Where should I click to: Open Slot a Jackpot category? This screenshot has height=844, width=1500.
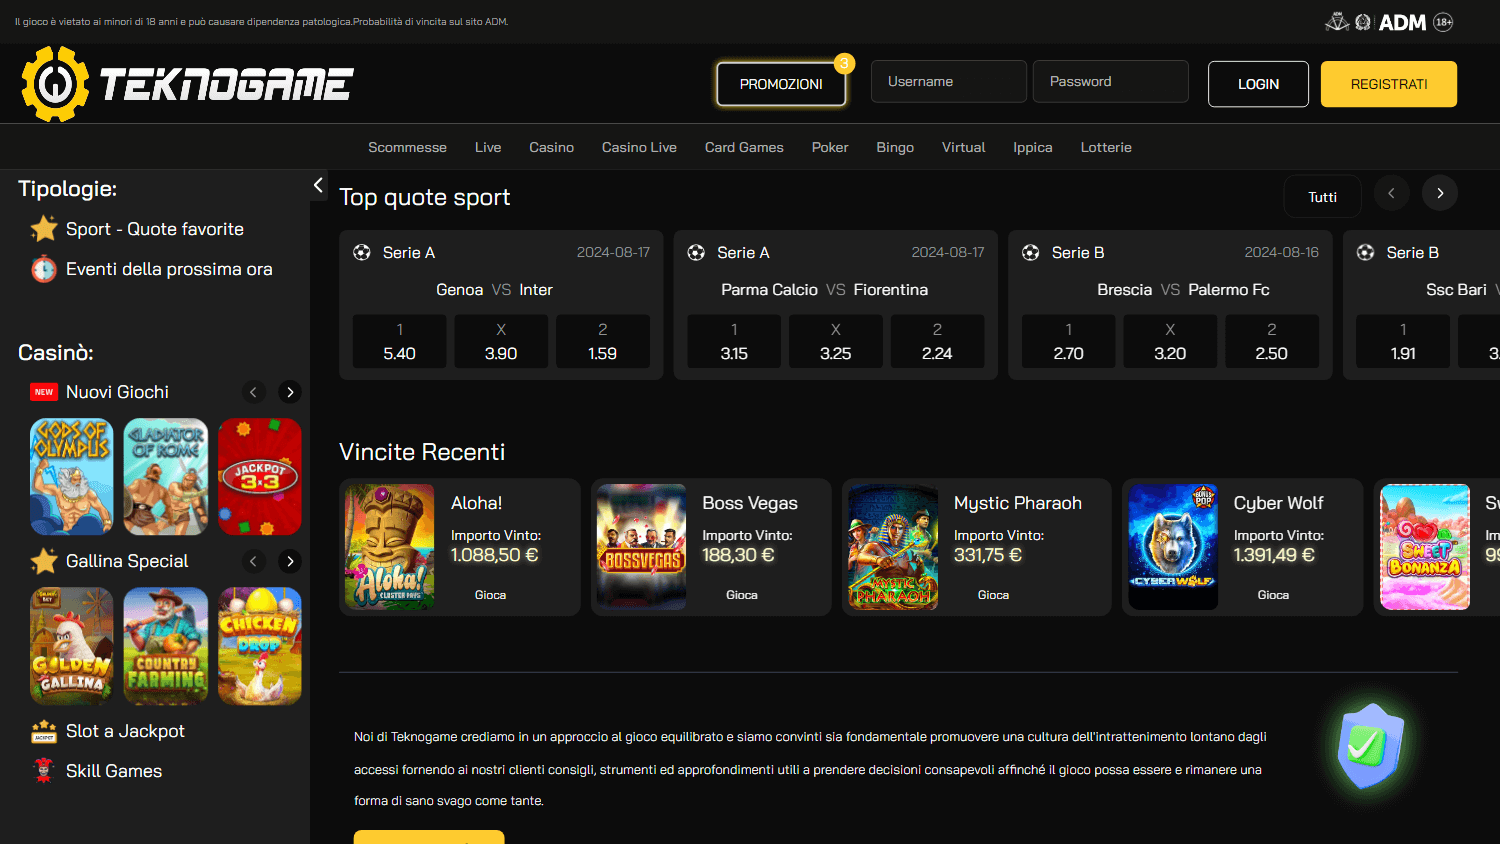click(125, 731)
